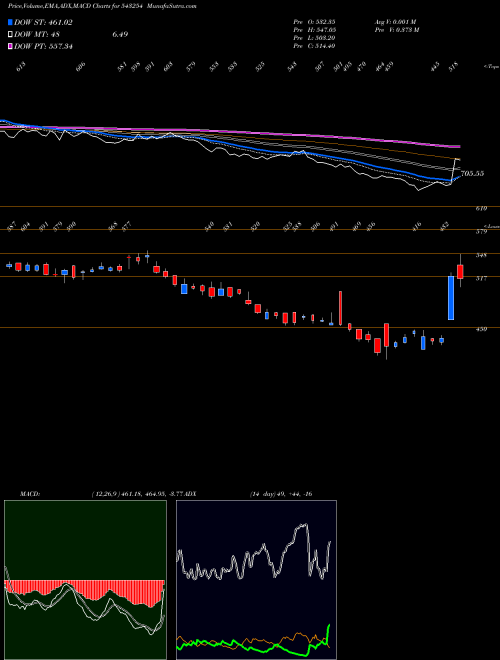Viewport: 500px width, 660px height.
Task: Click the 'Pre V: 0.373 M' volume value
Action: click(396, 30)
